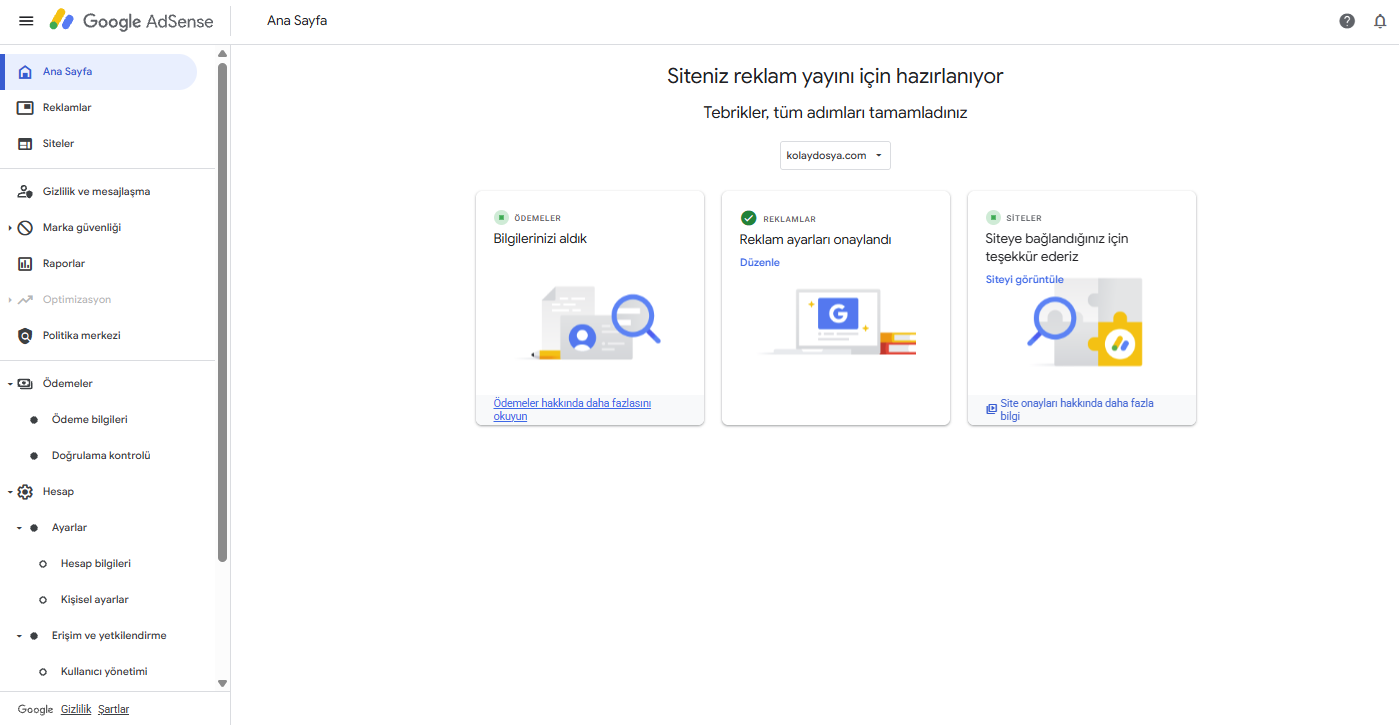Click the Siteler card puzzle illustration
1399x725 pixels.
1086,322
